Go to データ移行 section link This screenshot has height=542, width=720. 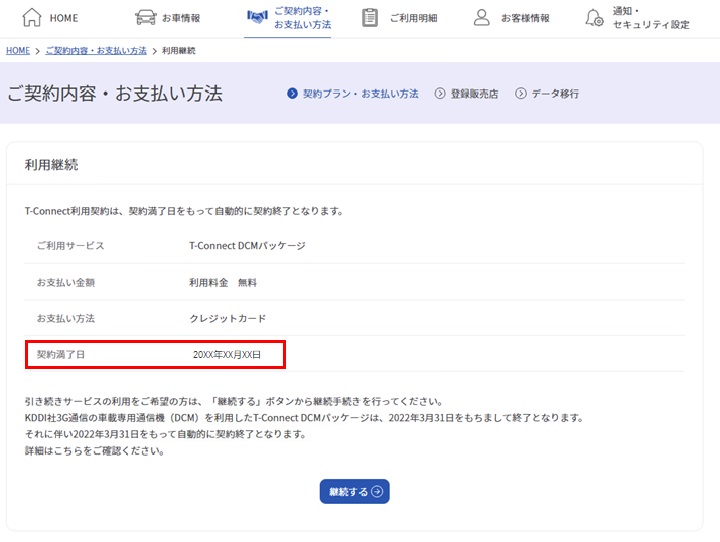coord(555,94)
